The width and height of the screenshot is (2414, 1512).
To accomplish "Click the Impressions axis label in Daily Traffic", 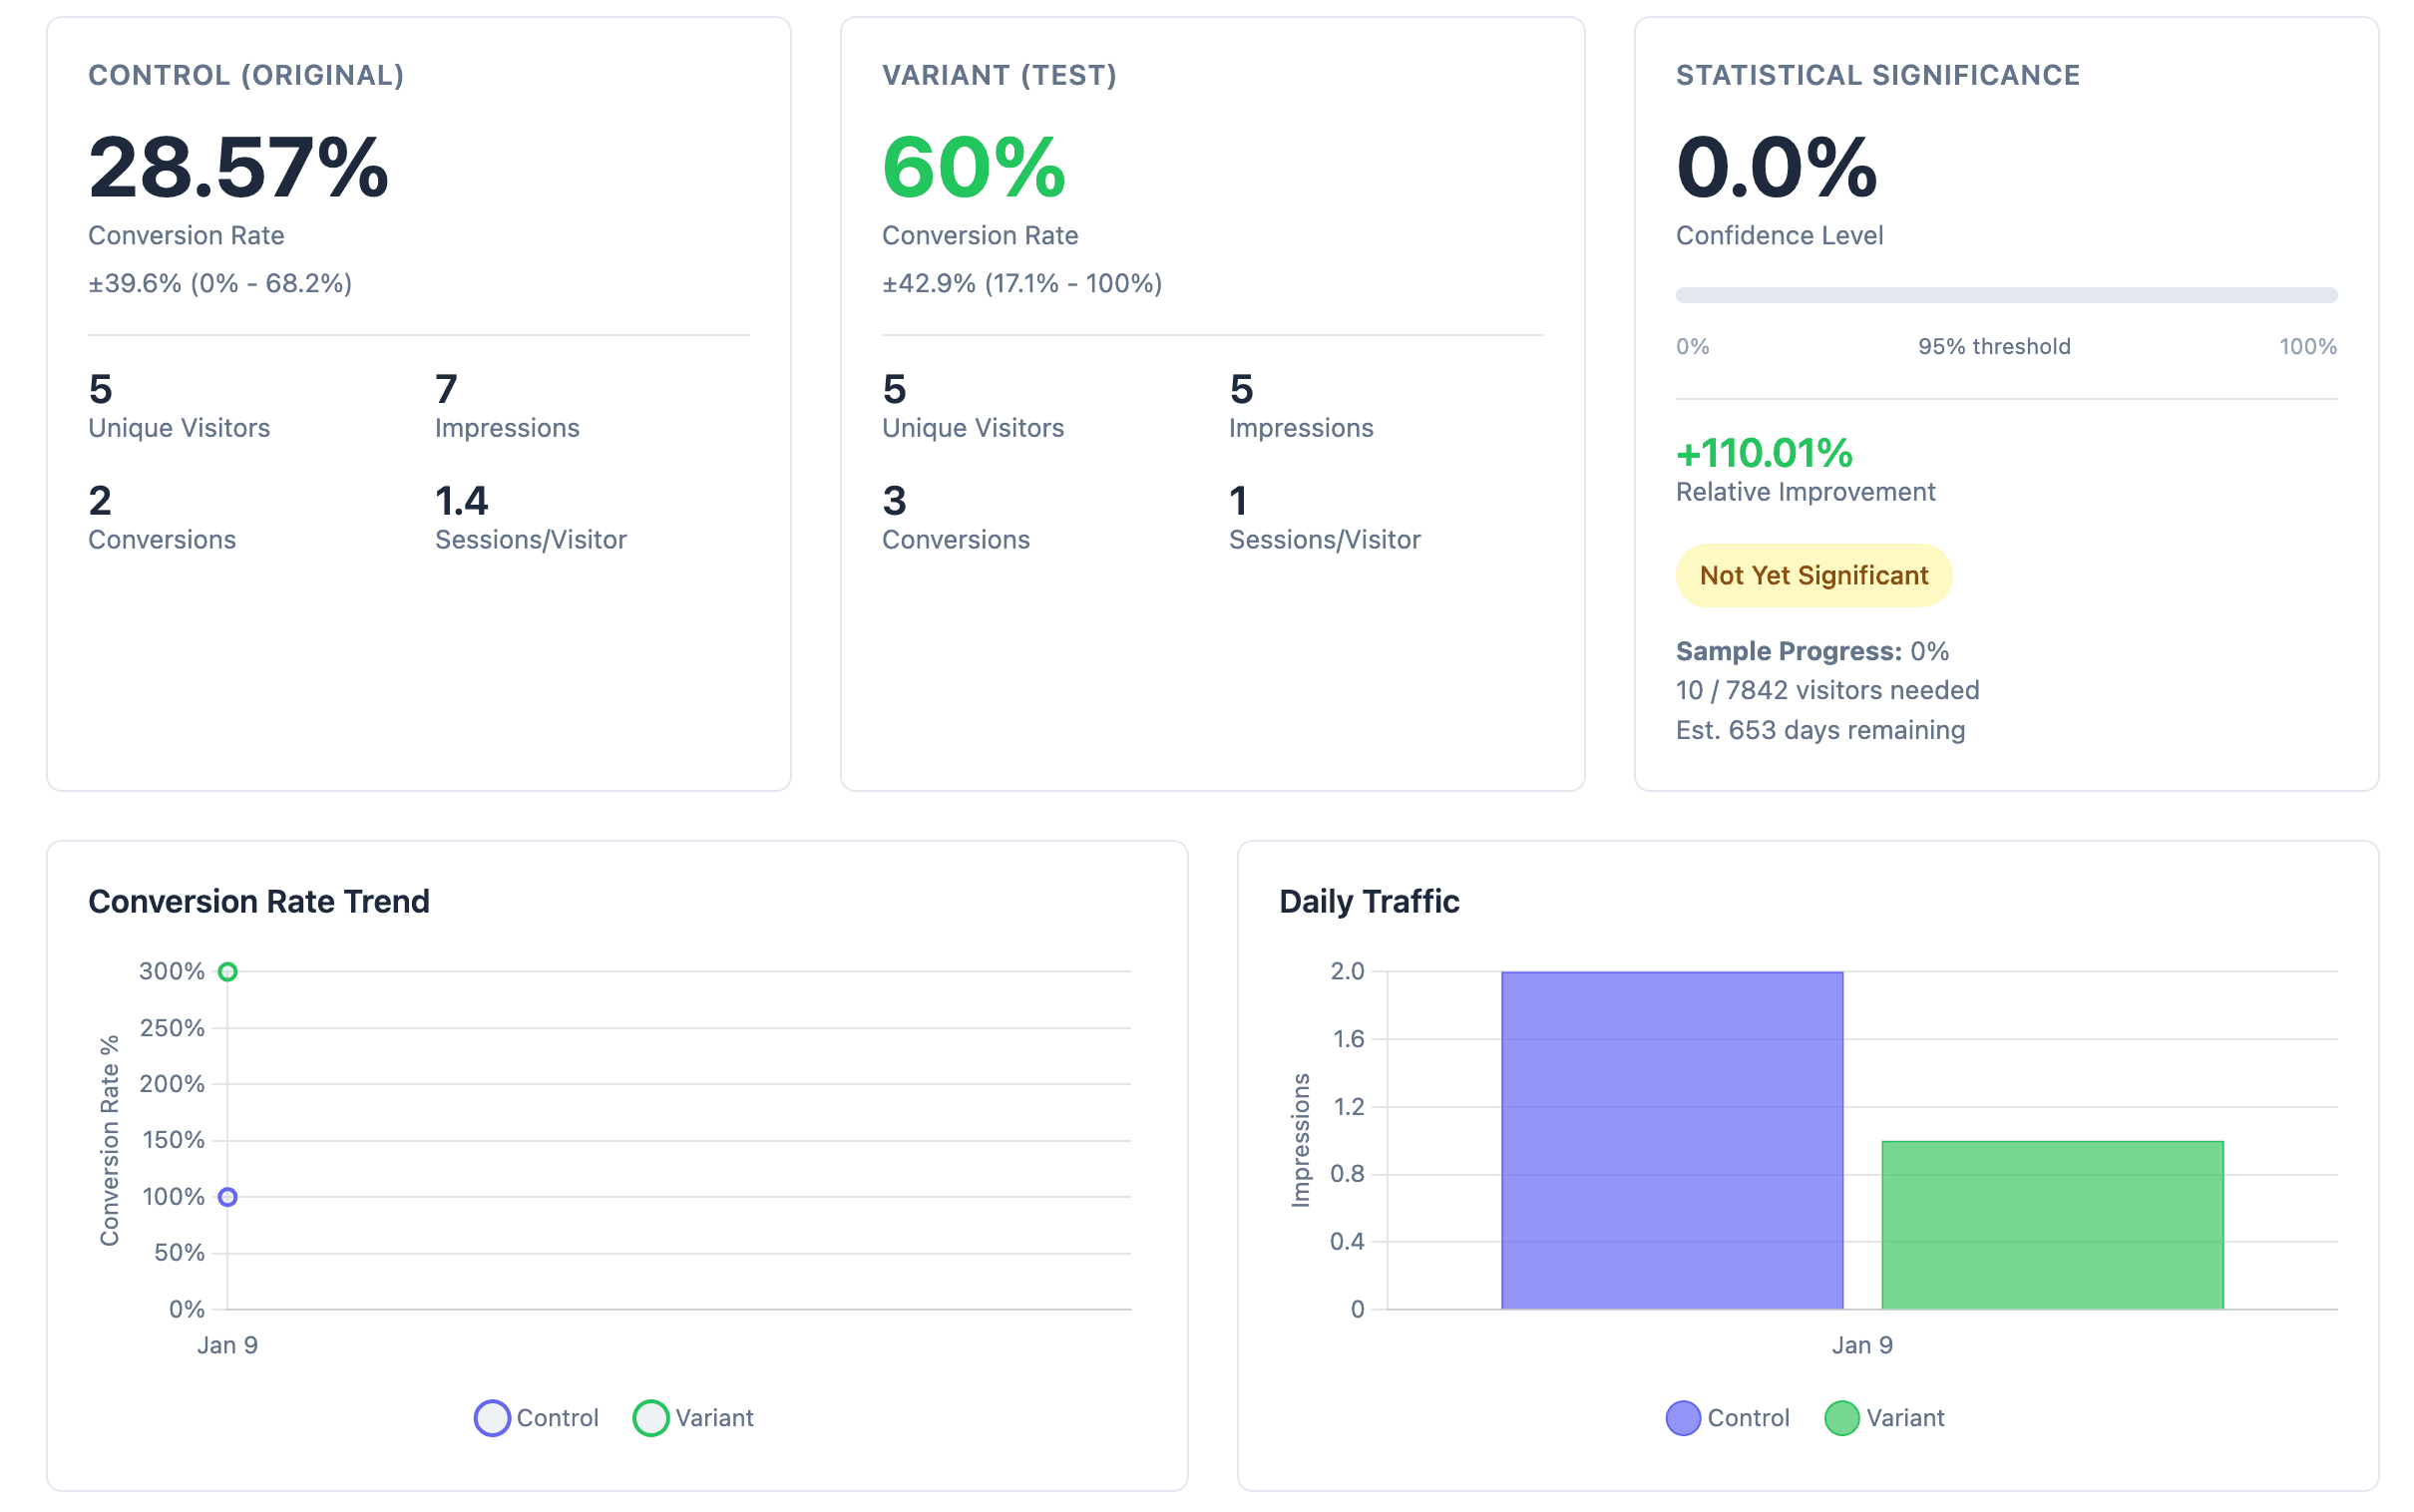I will [x=1300, y=1140].
